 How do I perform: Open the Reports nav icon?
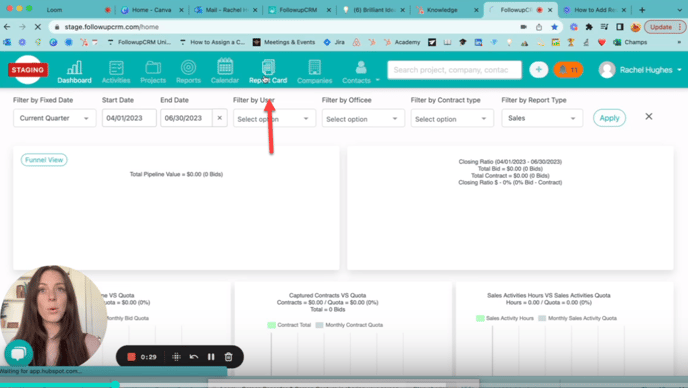[x=188, y=71]
